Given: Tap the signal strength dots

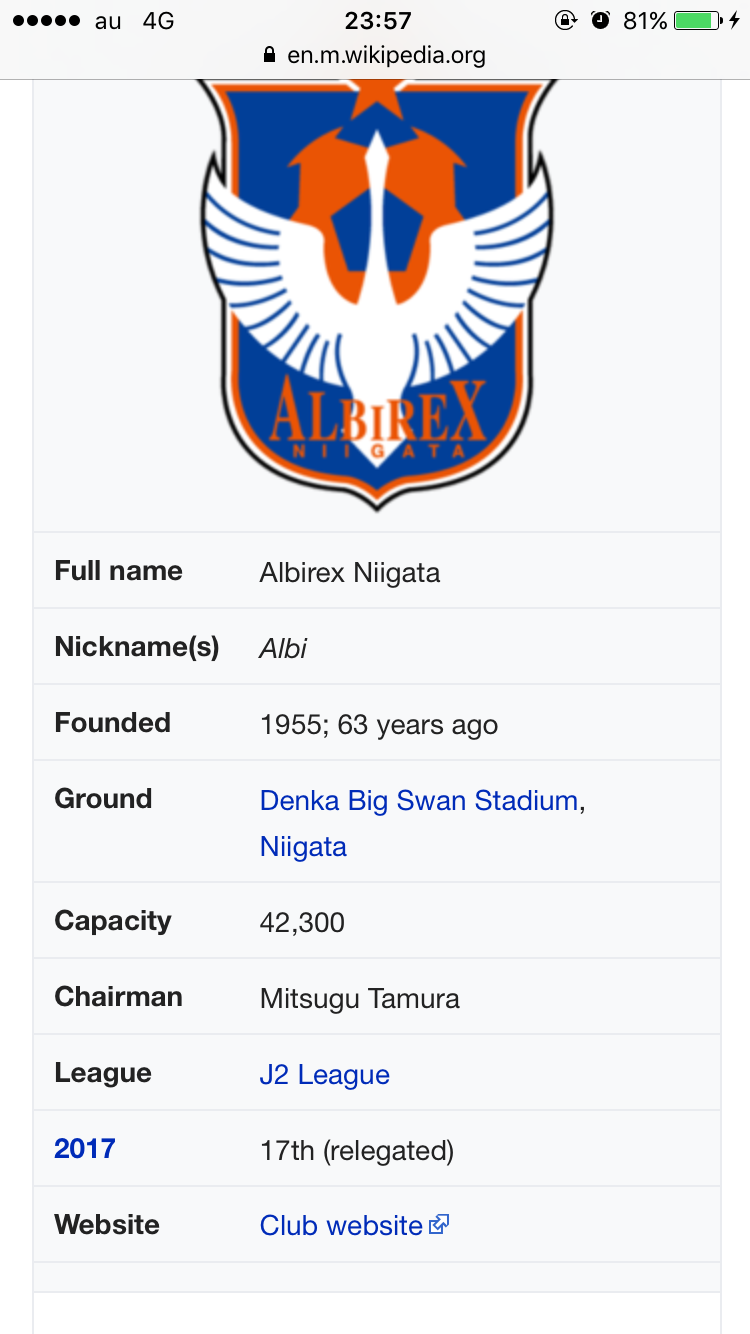Looking at the screenshot, I should coord(46,20).
